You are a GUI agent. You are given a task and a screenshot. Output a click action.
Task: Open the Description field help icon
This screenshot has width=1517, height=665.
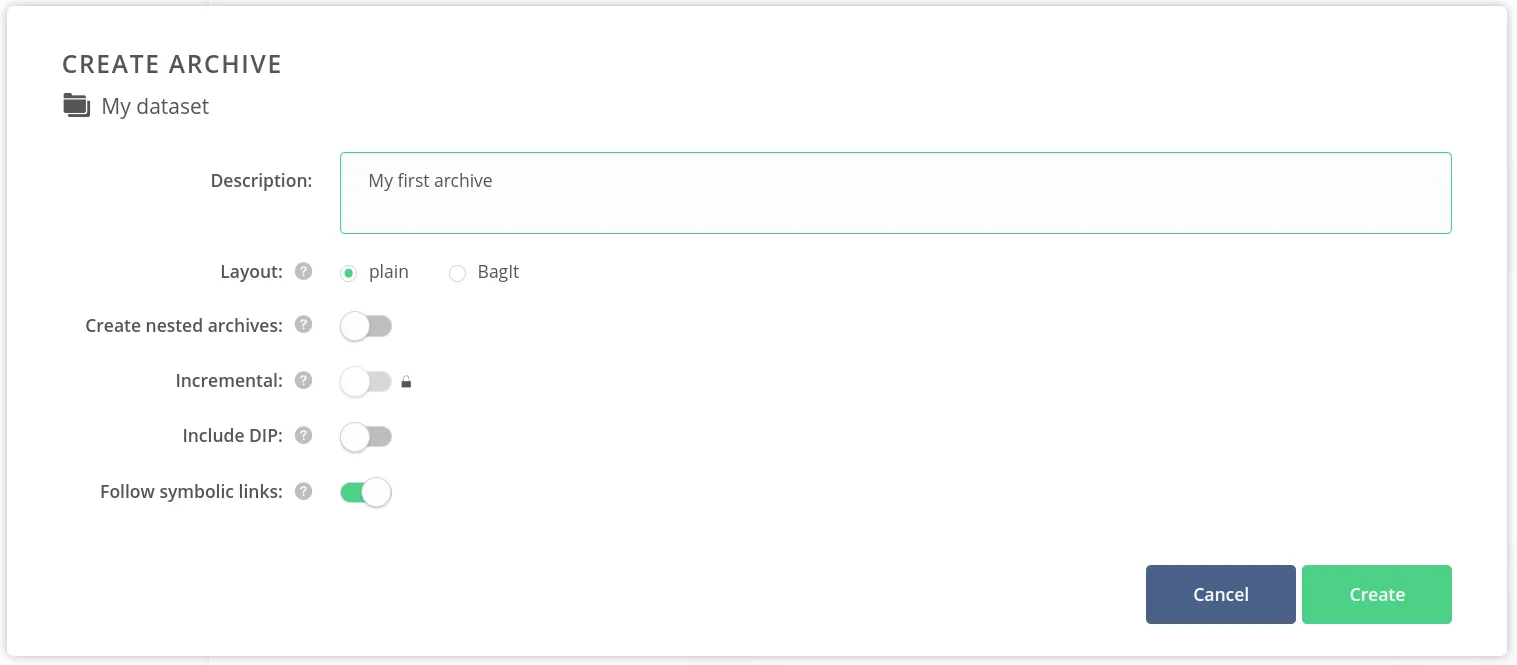point(303,180)
